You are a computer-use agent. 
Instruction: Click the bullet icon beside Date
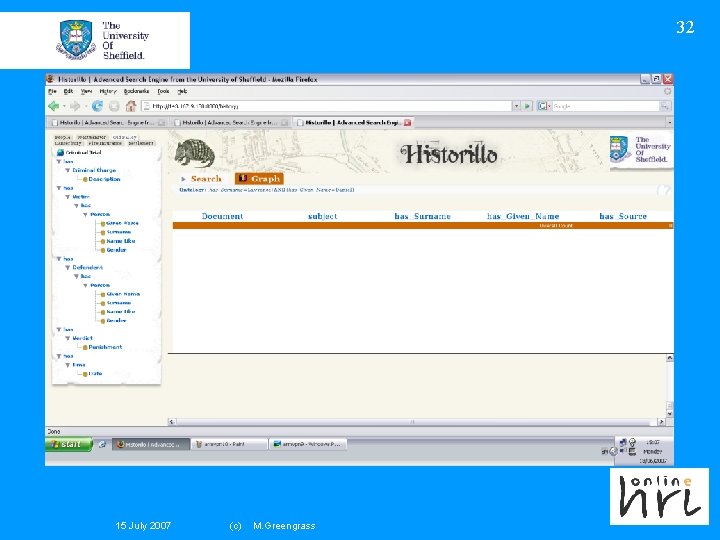point(85,374)
